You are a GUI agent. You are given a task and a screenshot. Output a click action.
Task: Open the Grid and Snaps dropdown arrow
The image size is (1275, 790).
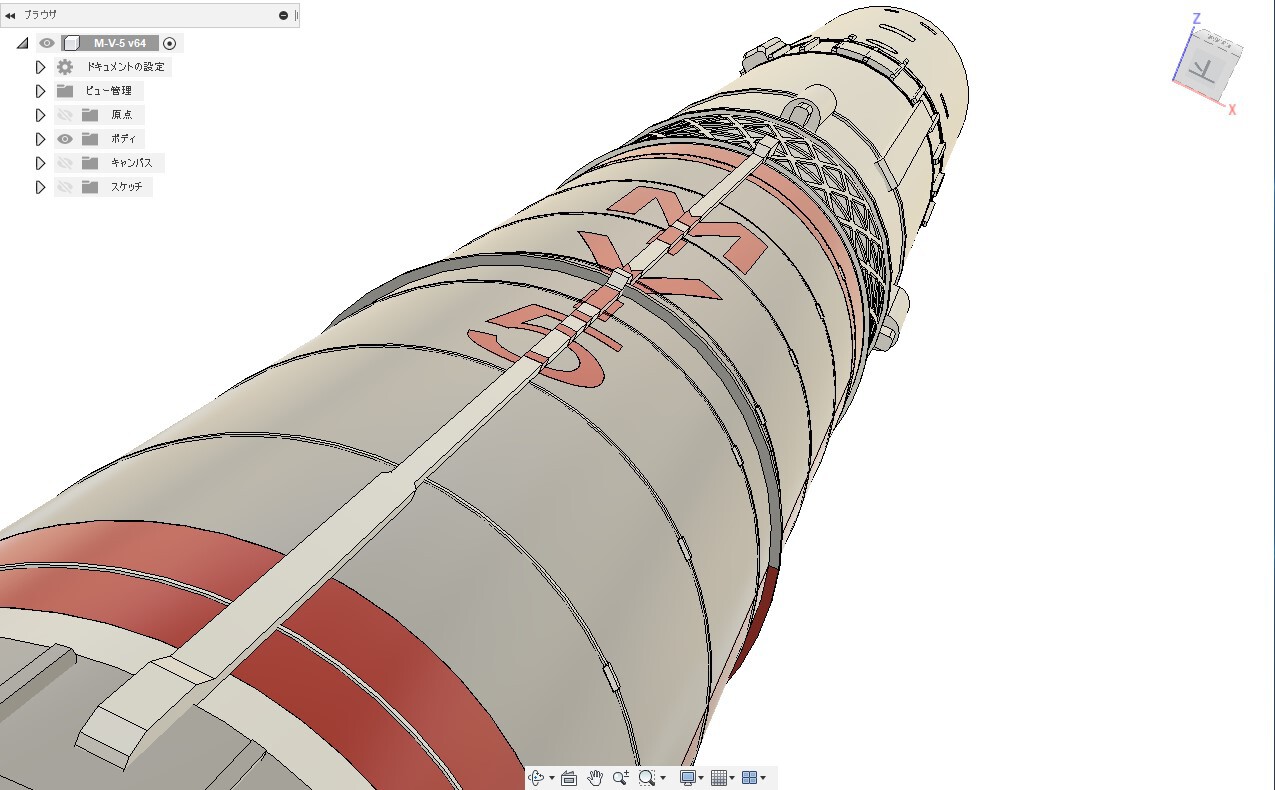click(732, 779)
